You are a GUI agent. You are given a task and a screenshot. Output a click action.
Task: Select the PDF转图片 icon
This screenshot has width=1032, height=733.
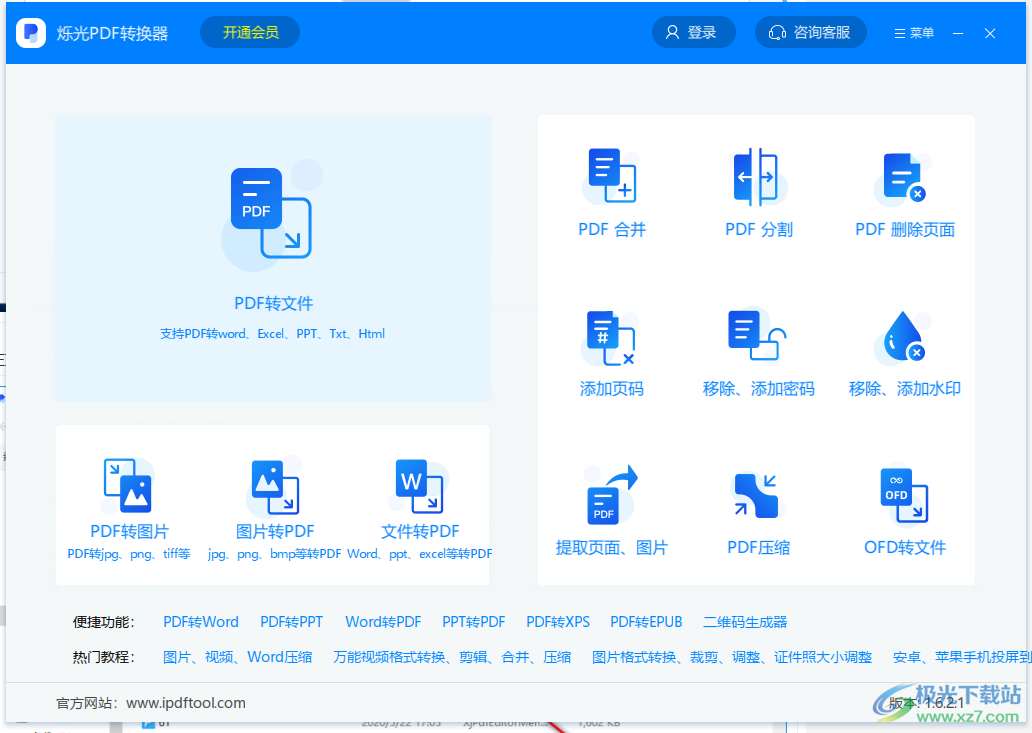tap(128, 486)
